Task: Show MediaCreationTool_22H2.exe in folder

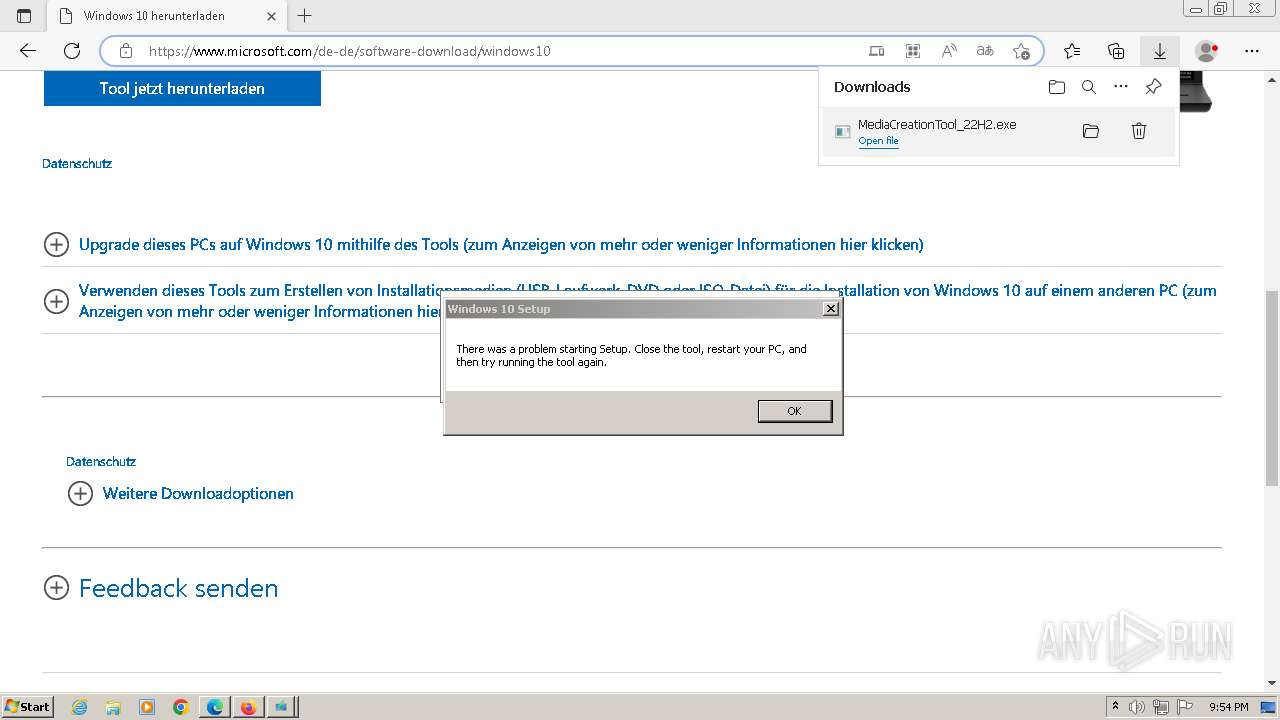Action: click(1091, 131)
